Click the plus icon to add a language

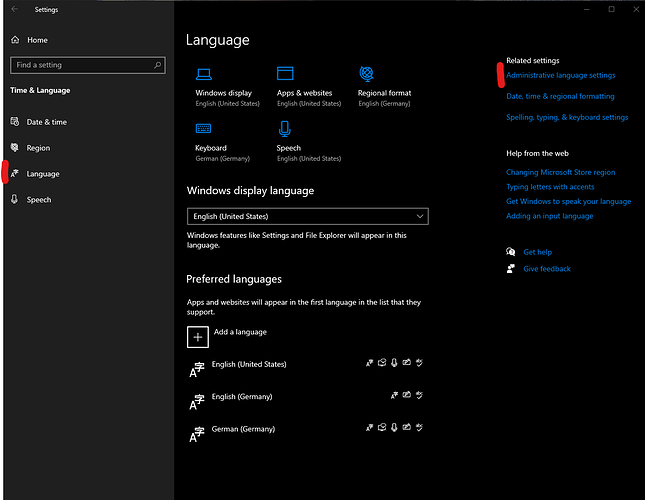pyautogui.click(x=197, y=337)
